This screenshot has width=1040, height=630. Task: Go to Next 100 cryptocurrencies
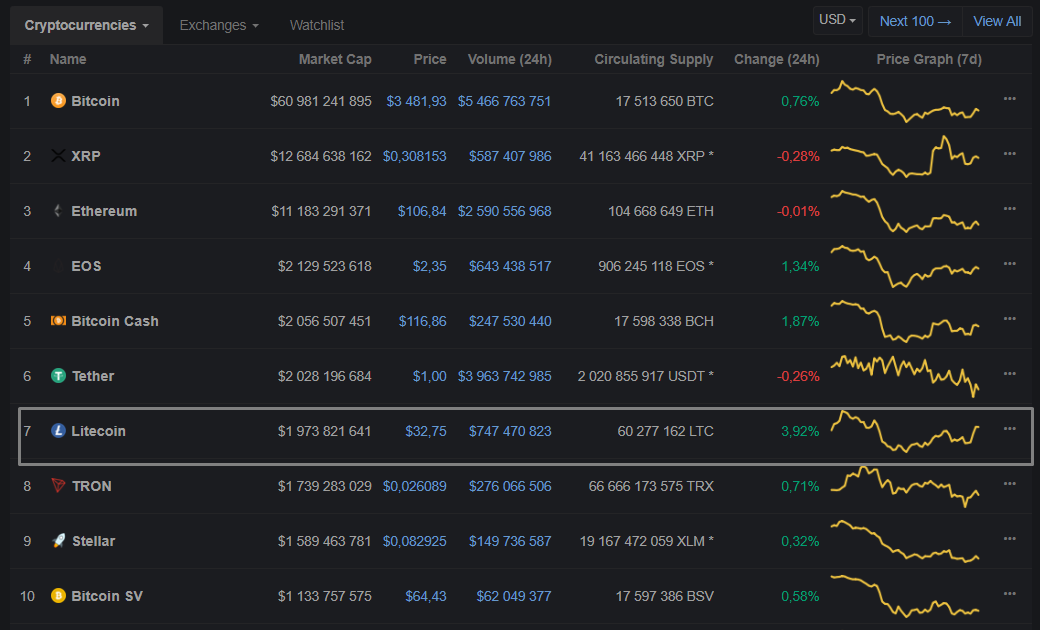coord(915,21)
